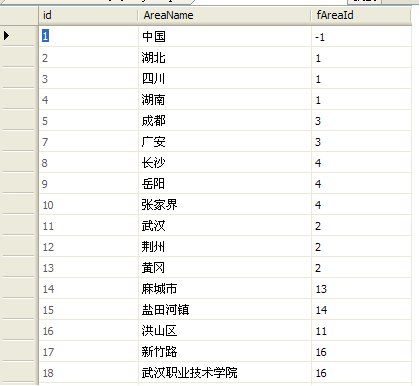Click the fAreaId cell in the 新竹路 row
The height and width of the screenshot is (386, 420).
pyautogui.click(x=361, y=352)
